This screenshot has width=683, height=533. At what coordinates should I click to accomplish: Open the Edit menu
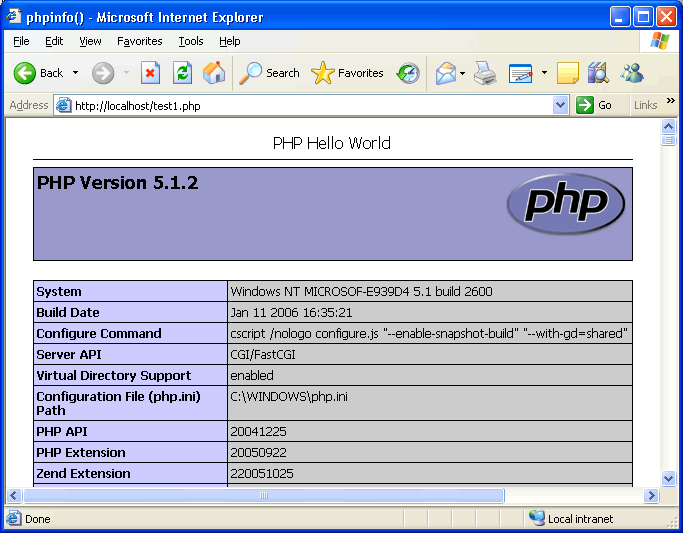54,41
